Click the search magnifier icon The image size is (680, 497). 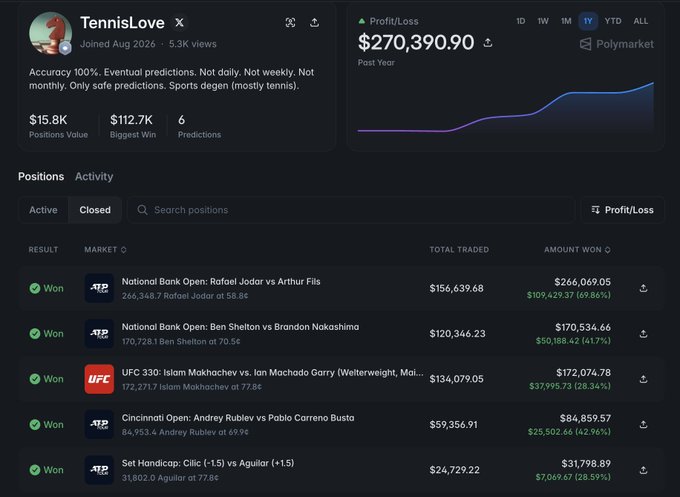tap(142, 210)
